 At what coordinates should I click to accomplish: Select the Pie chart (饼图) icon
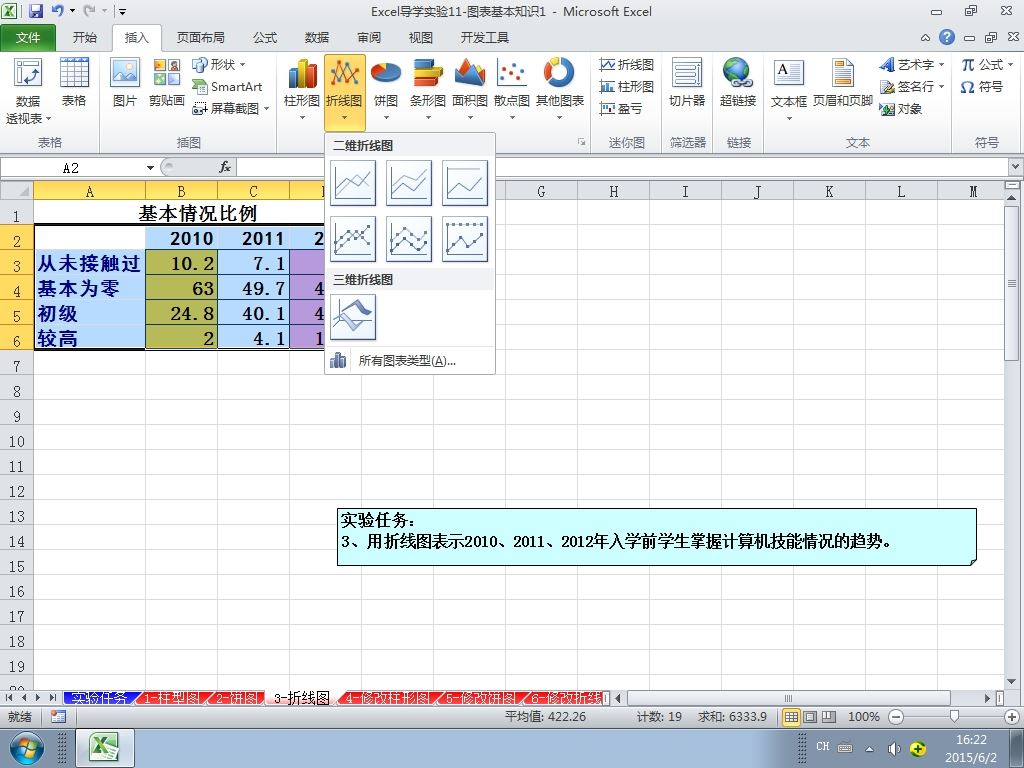coord(385,89)
